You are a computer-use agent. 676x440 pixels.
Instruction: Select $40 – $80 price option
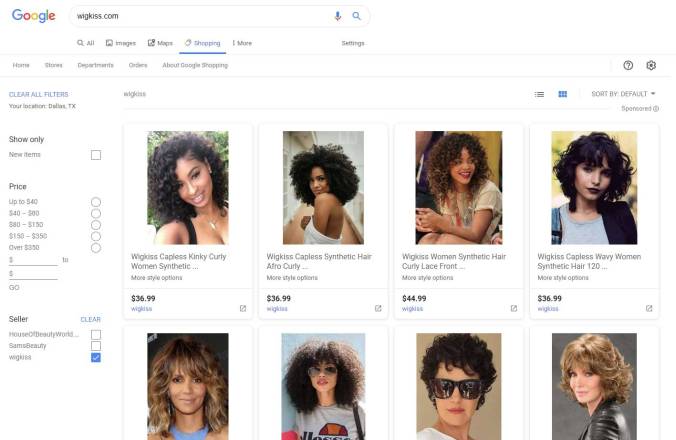[x=96, y=214]
